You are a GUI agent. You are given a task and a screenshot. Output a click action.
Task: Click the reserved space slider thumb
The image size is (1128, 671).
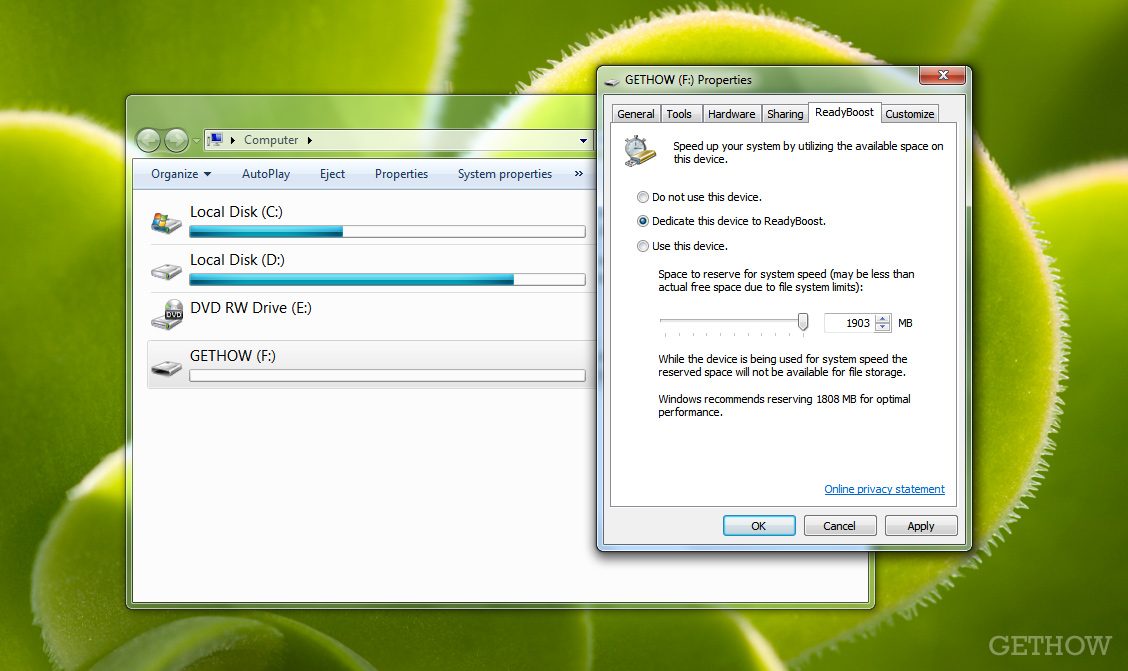tap(803, 322)
